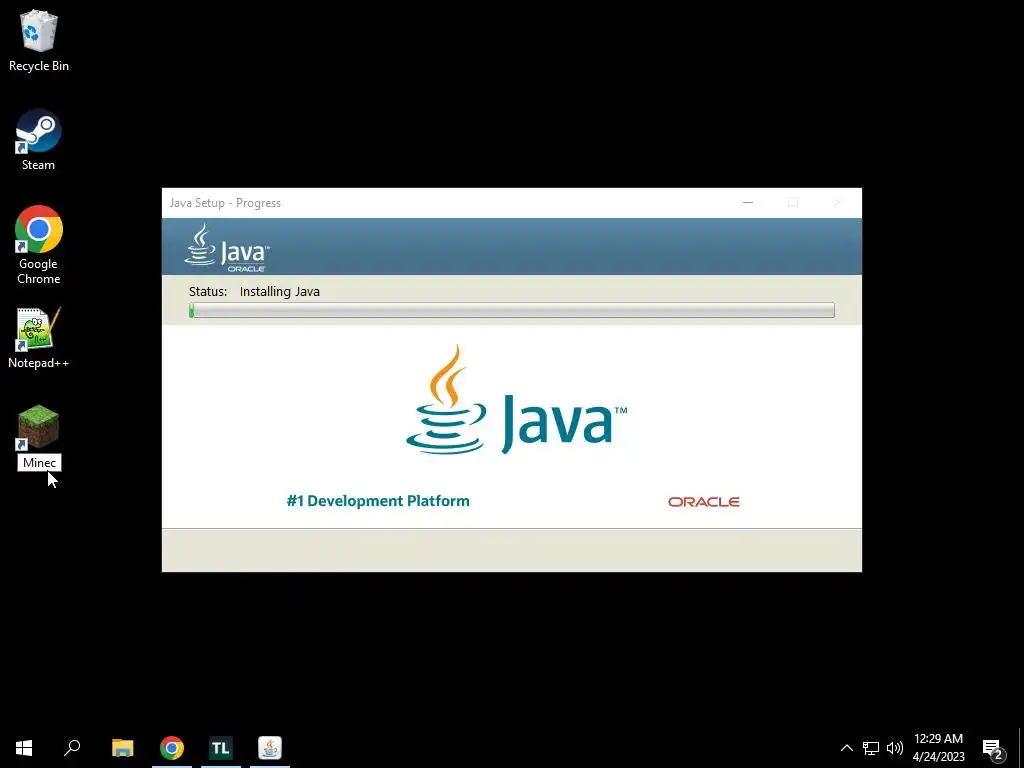Open the Recycle Bin desktop icon
Viewport: 1024px width, 768px height.
(x=39, y=40)
